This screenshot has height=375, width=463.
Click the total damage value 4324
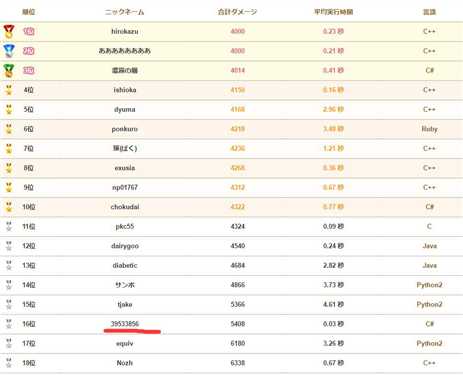pos(238,226)
